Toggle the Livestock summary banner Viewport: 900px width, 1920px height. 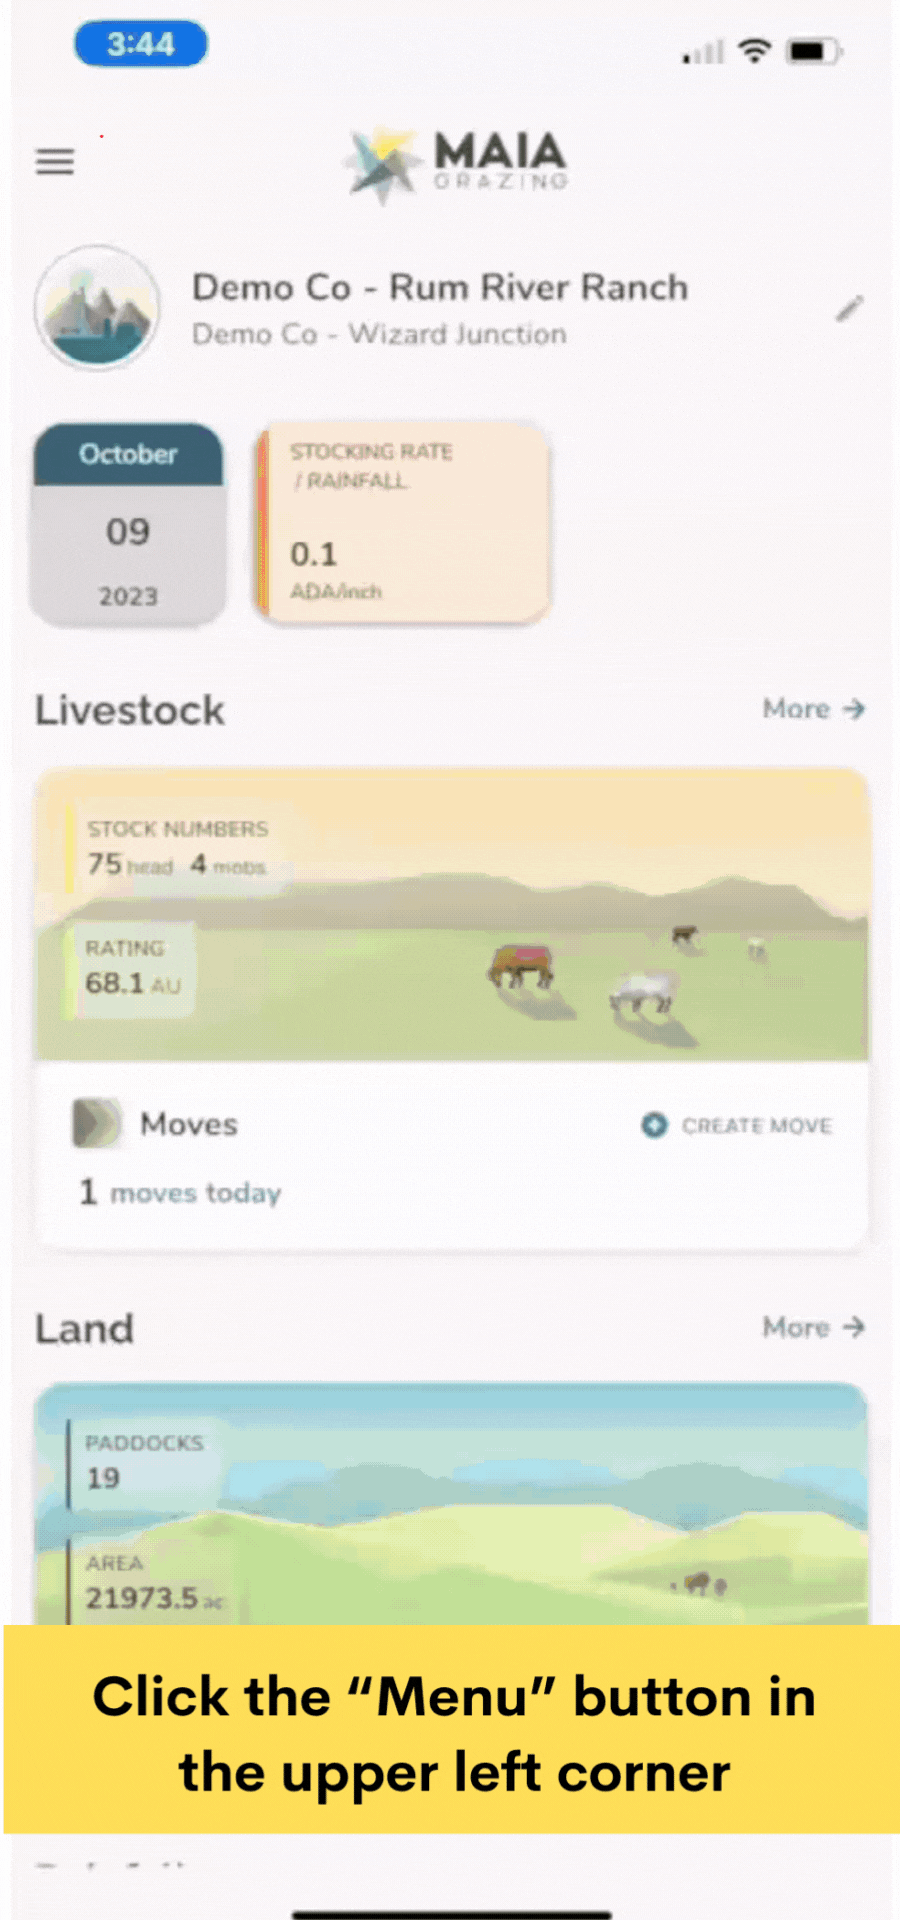tap(450, 912)
